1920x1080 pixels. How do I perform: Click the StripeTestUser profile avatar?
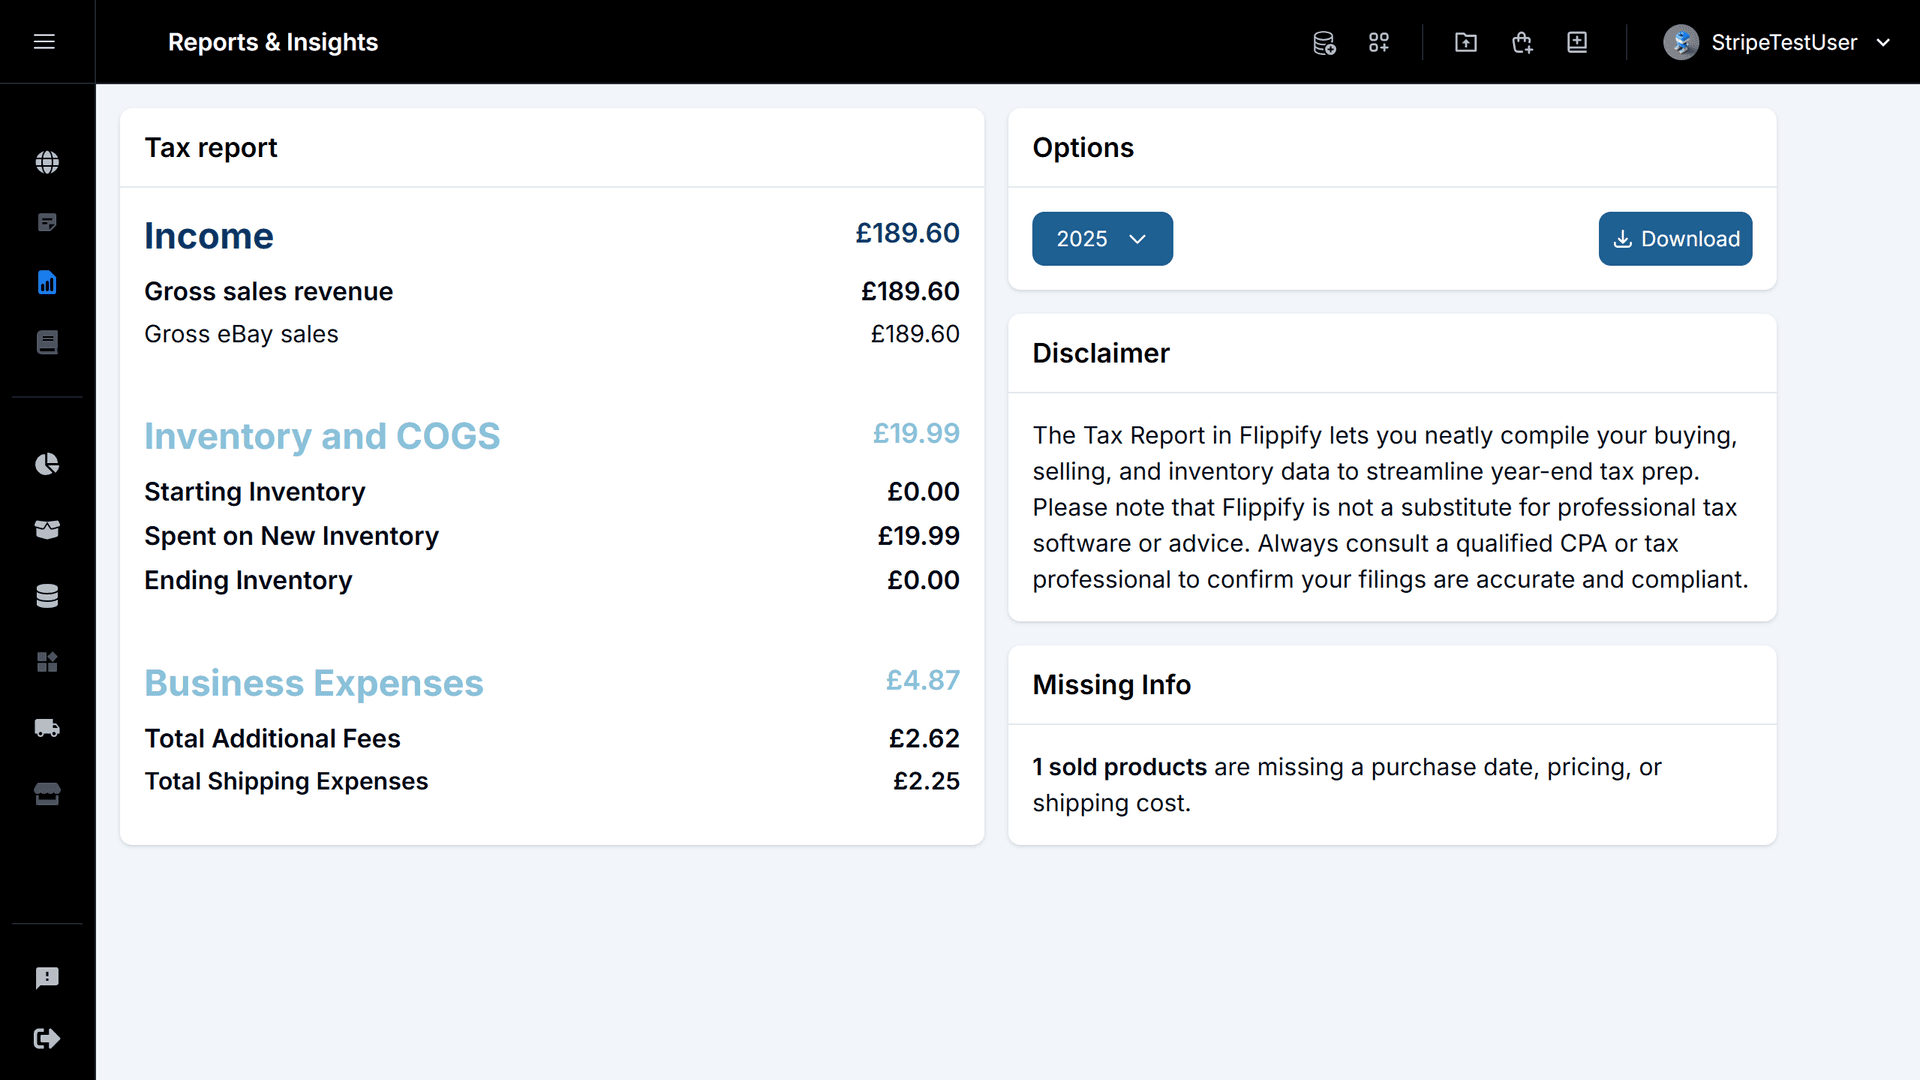(1681, 42)
